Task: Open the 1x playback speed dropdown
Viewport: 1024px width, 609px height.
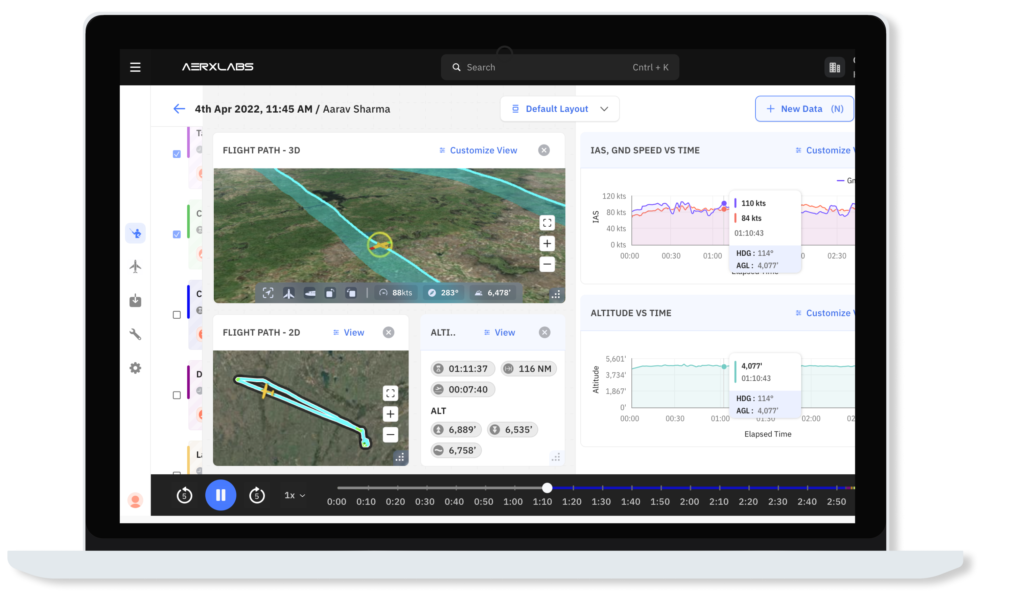Action: point(295,495)
